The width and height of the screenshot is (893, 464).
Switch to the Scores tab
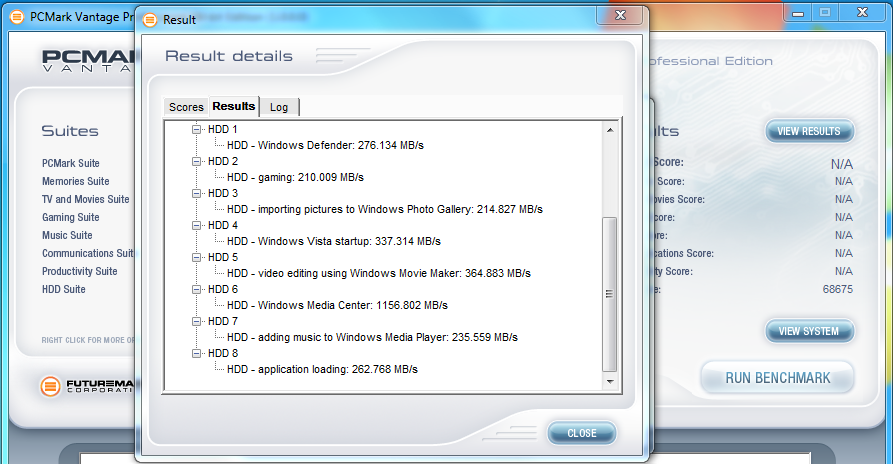coord(186,107)
